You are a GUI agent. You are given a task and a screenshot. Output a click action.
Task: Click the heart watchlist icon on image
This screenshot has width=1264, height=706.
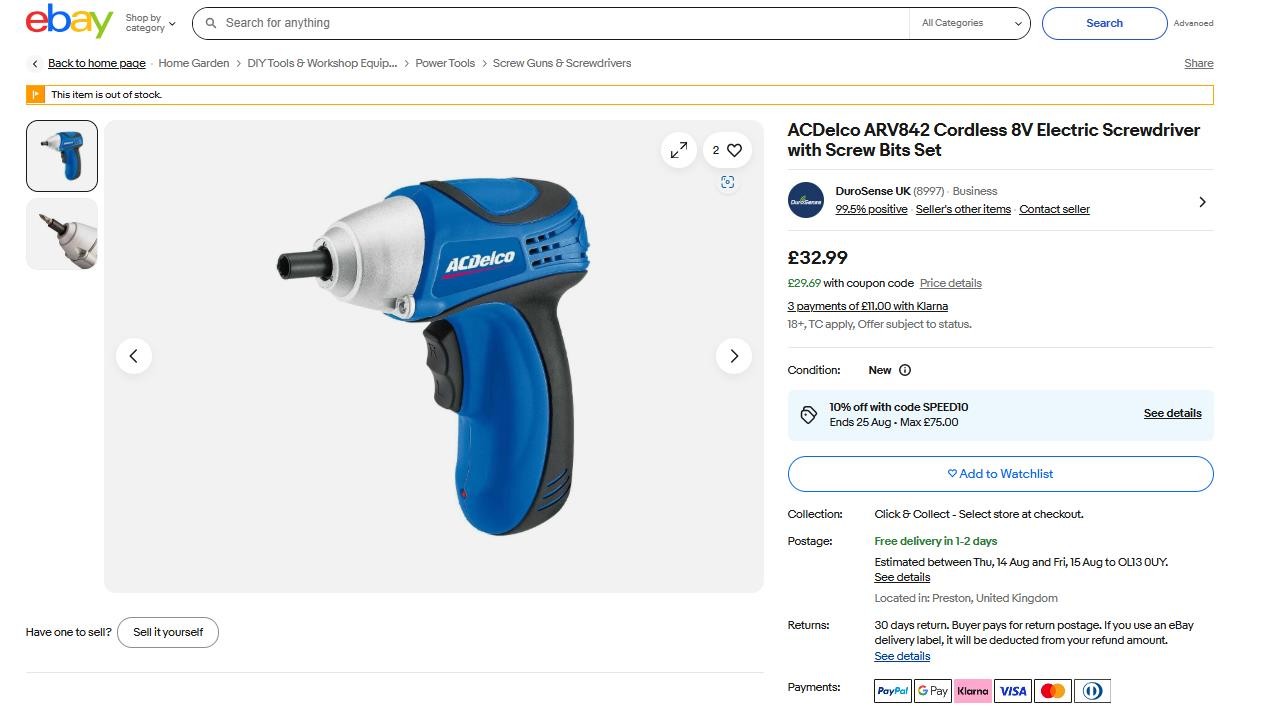coord(733,150)
